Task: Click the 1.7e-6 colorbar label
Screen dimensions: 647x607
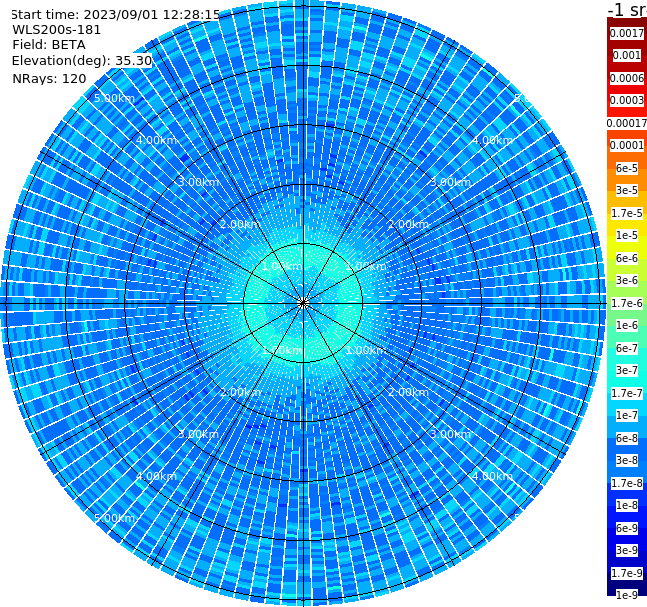Action: (627, 303)
